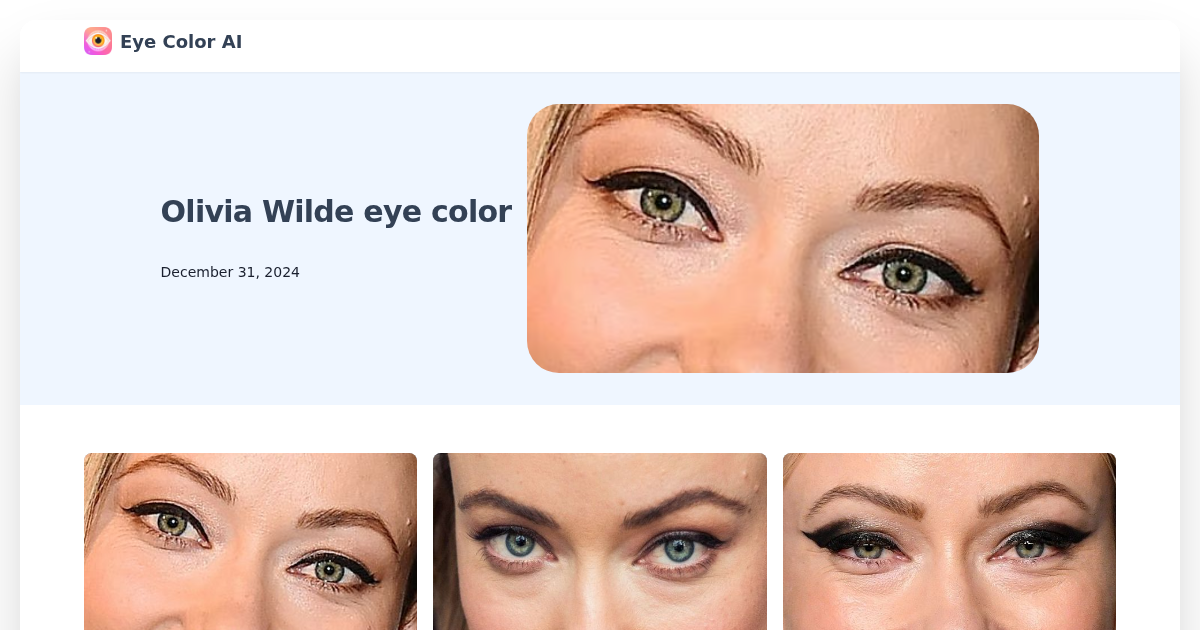Click the left green eye in first thumbnail
The height and width of the screenshot is (630, 1200).
[x=172, y=523]
